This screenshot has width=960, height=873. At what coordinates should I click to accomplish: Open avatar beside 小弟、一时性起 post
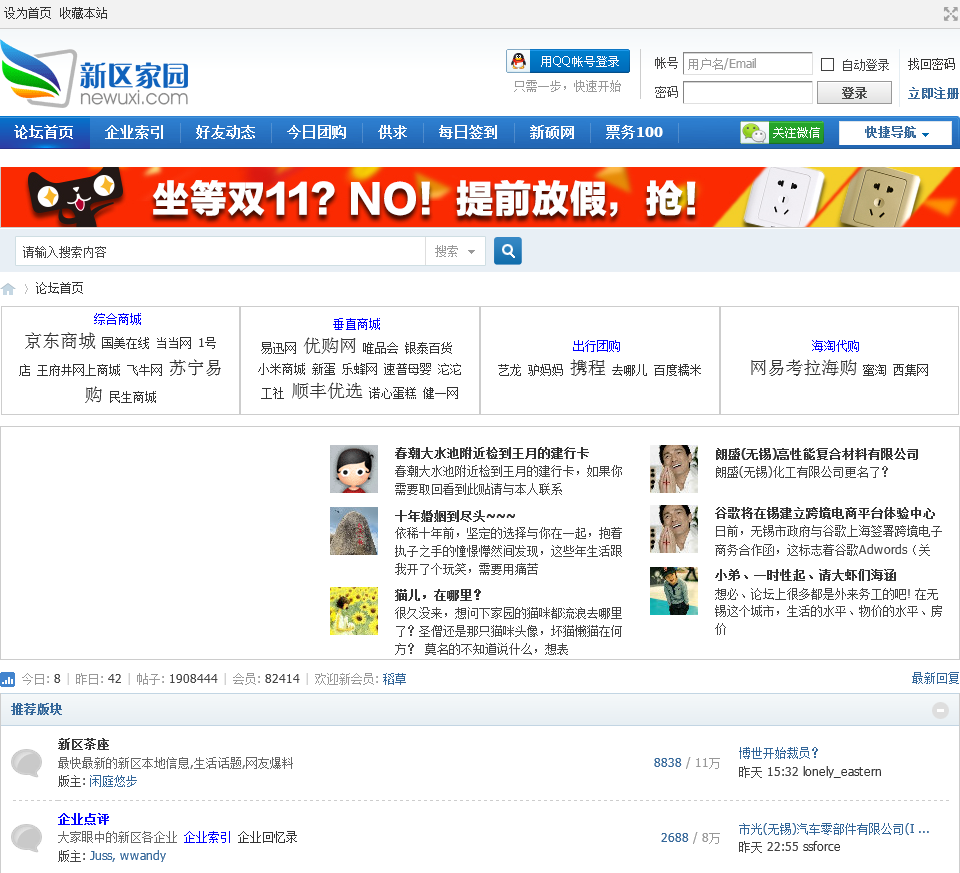coord(673,591)
